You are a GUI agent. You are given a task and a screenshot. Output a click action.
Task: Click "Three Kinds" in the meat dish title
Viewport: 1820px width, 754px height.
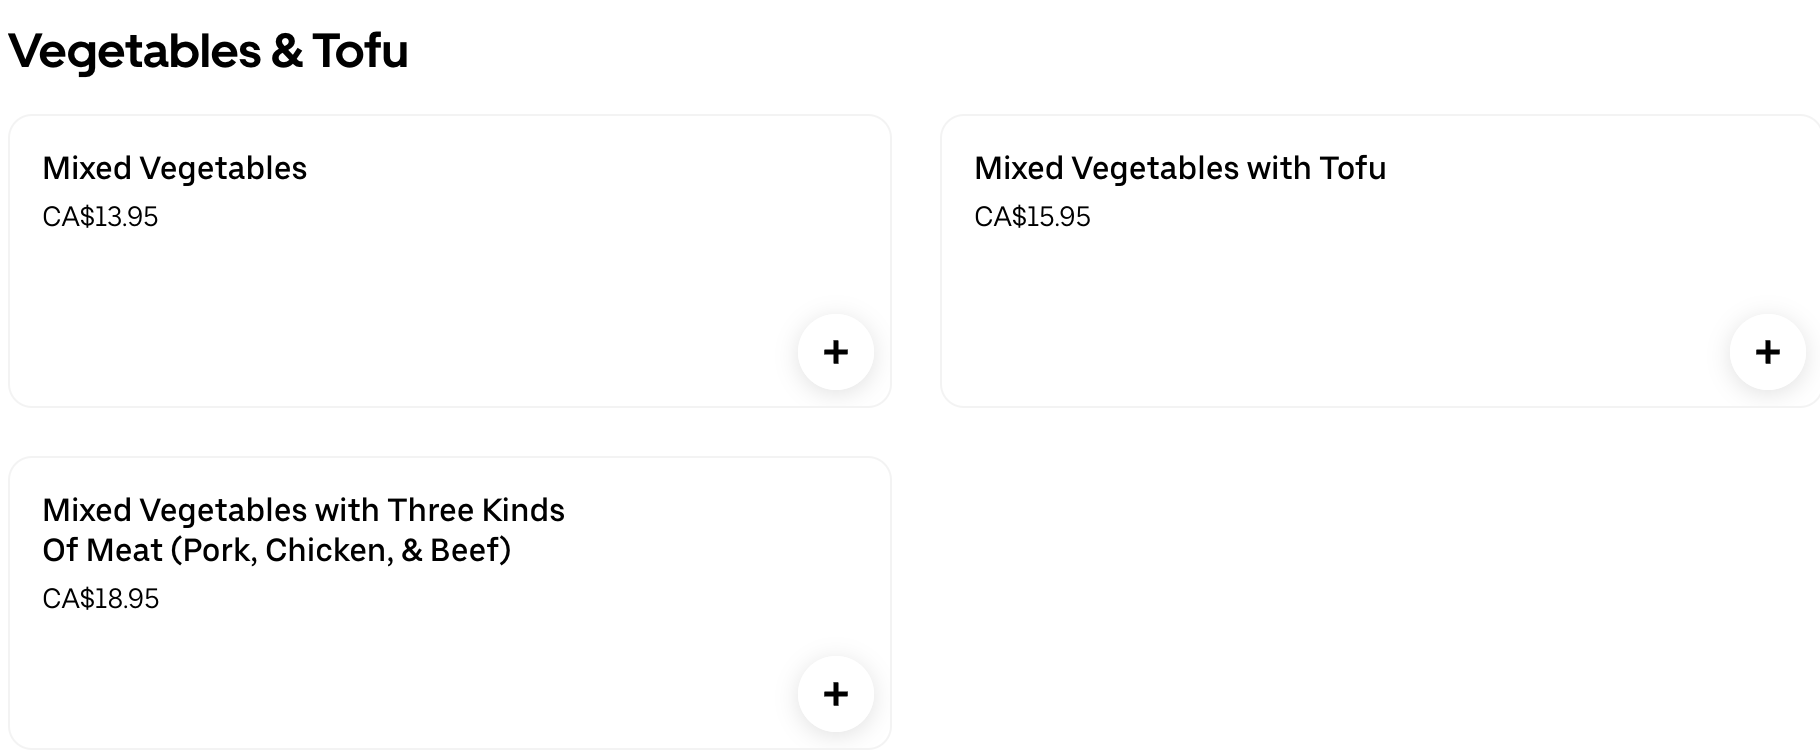click(476, 510)
